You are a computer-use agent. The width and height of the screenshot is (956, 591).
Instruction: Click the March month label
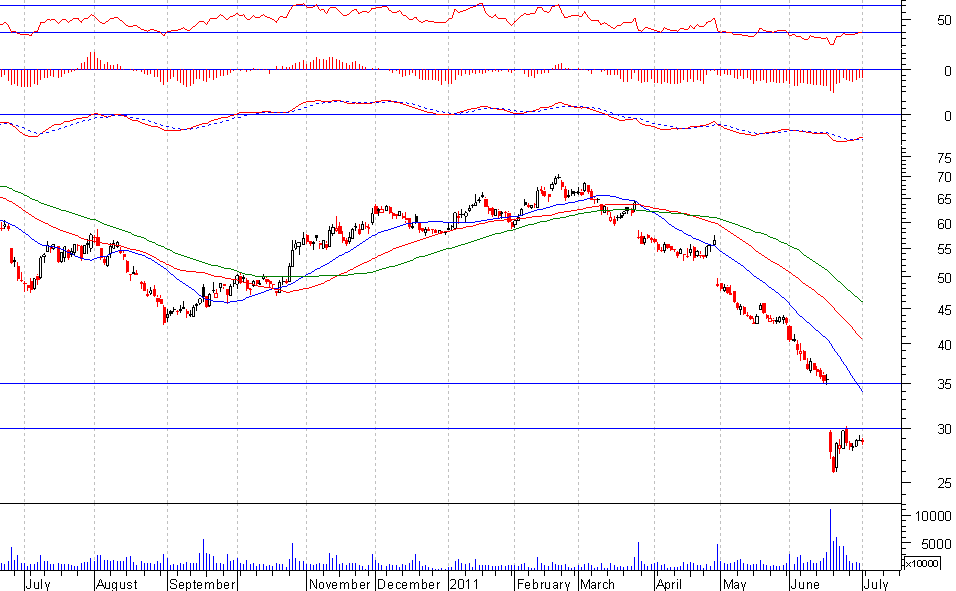click(598, 584)
